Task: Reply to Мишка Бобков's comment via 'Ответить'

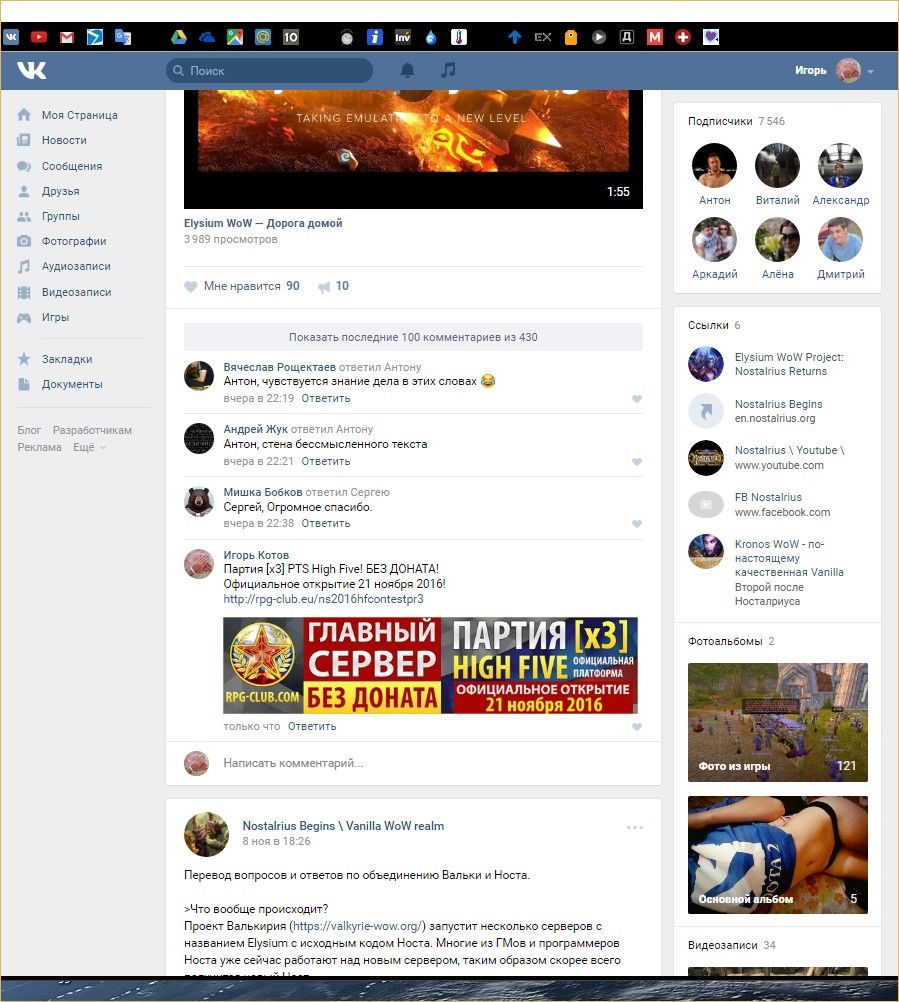Action: click(326, 523)
